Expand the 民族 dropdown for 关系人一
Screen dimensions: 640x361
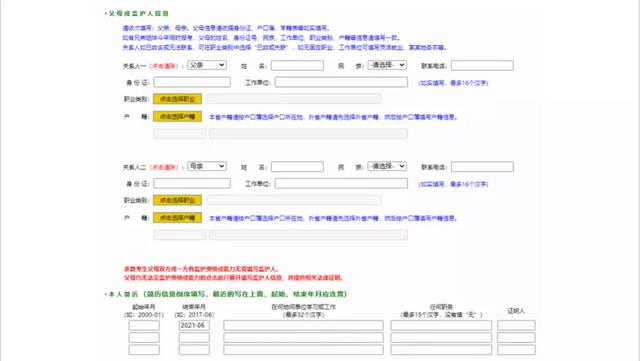coord(387,65)
